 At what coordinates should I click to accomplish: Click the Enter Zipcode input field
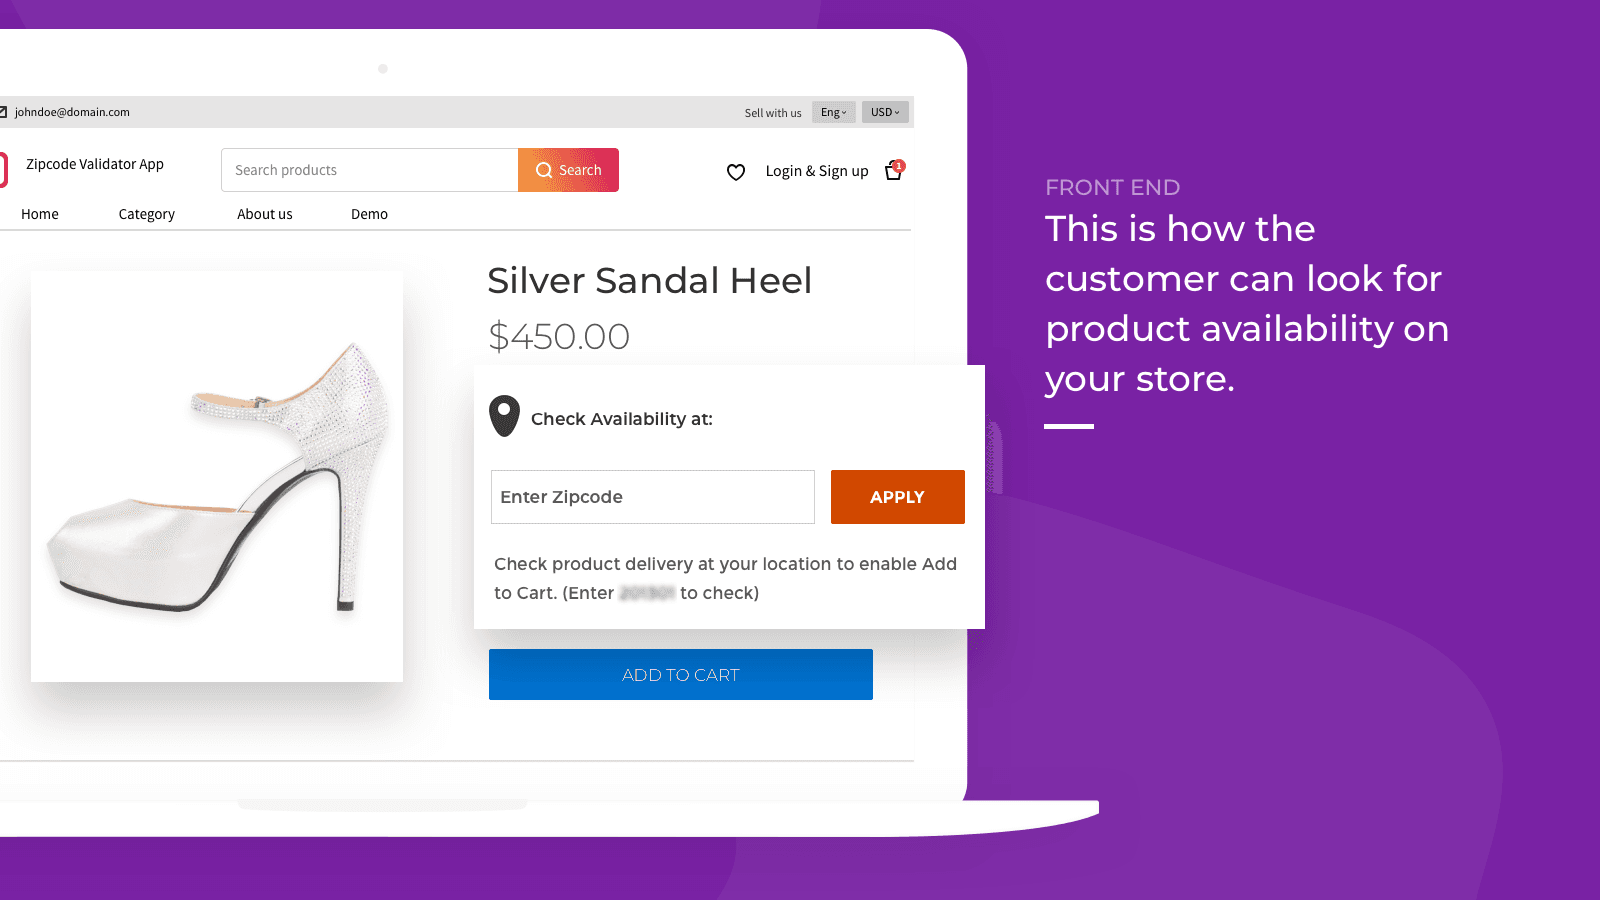click(652, 497)
